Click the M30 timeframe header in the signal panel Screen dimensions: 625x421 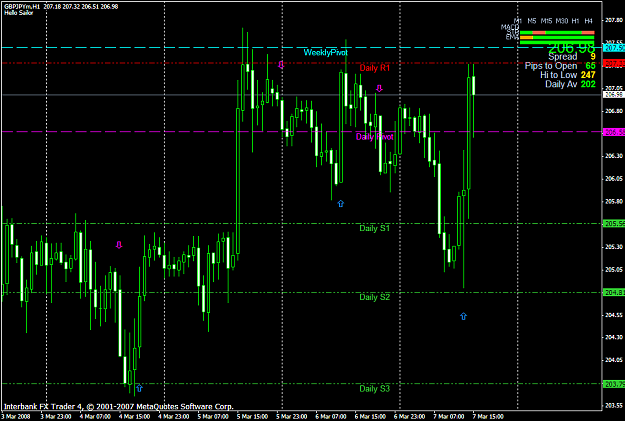click(x=562, y=21)
